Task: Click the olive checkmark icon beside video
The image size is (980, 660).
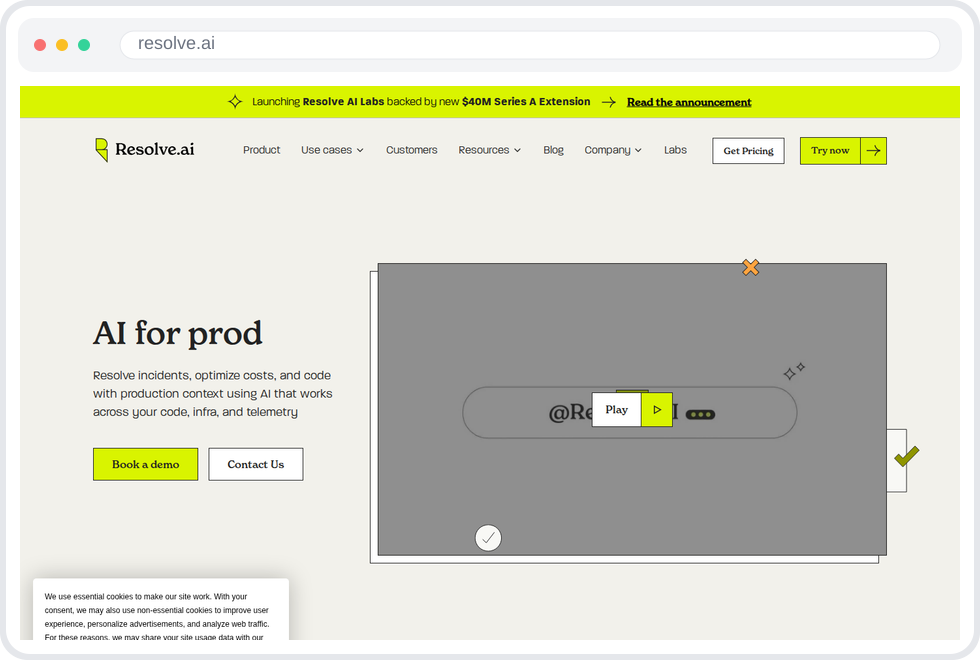Action: (x=907, y=456)
